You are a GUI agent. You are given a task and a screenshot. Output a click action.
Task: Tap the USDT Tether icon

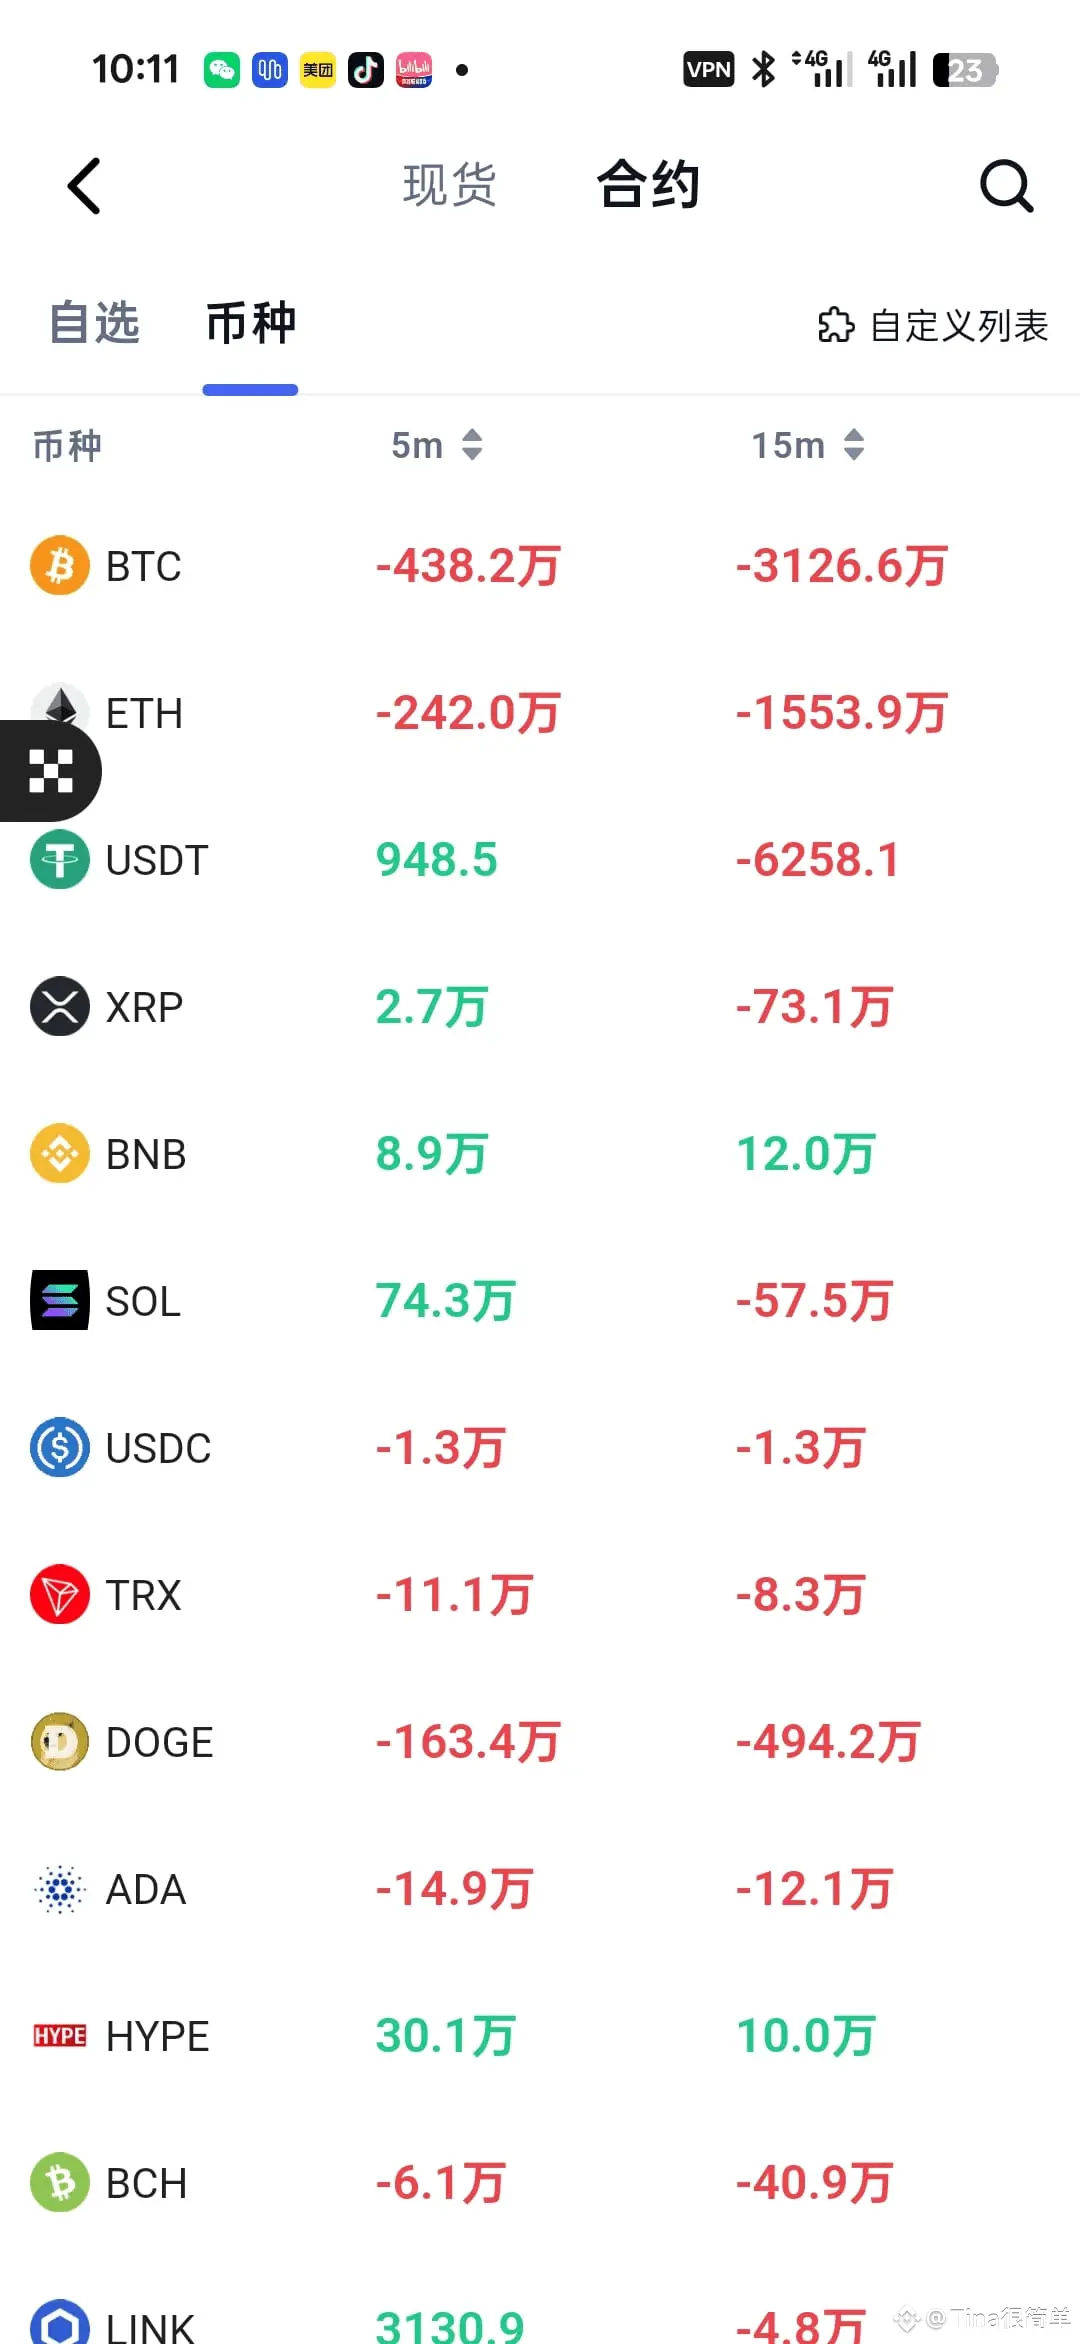[60, 860]
